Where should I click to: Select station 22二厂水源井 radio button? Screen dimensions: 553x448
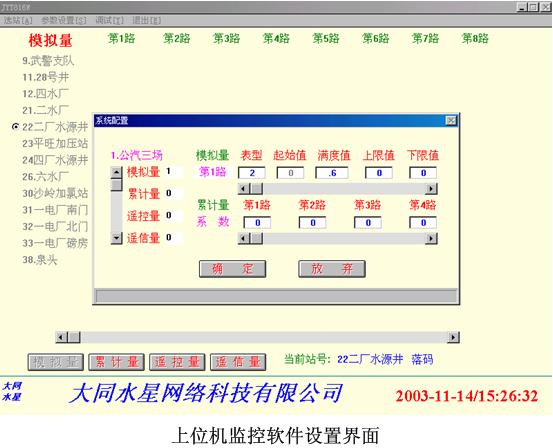(16, 126)
